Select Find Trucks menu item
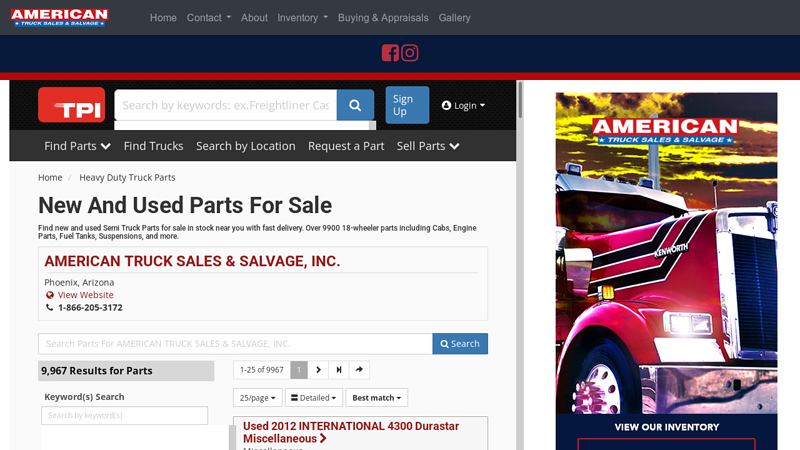 point(154,146)
